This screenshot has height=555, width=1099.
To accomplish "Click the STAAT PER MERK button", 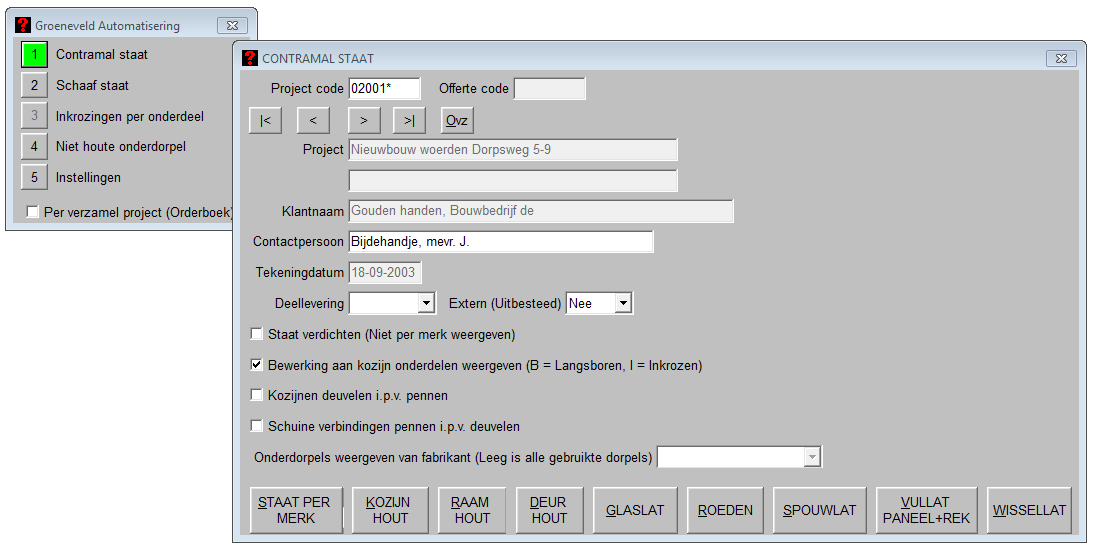I will [296, 510].
